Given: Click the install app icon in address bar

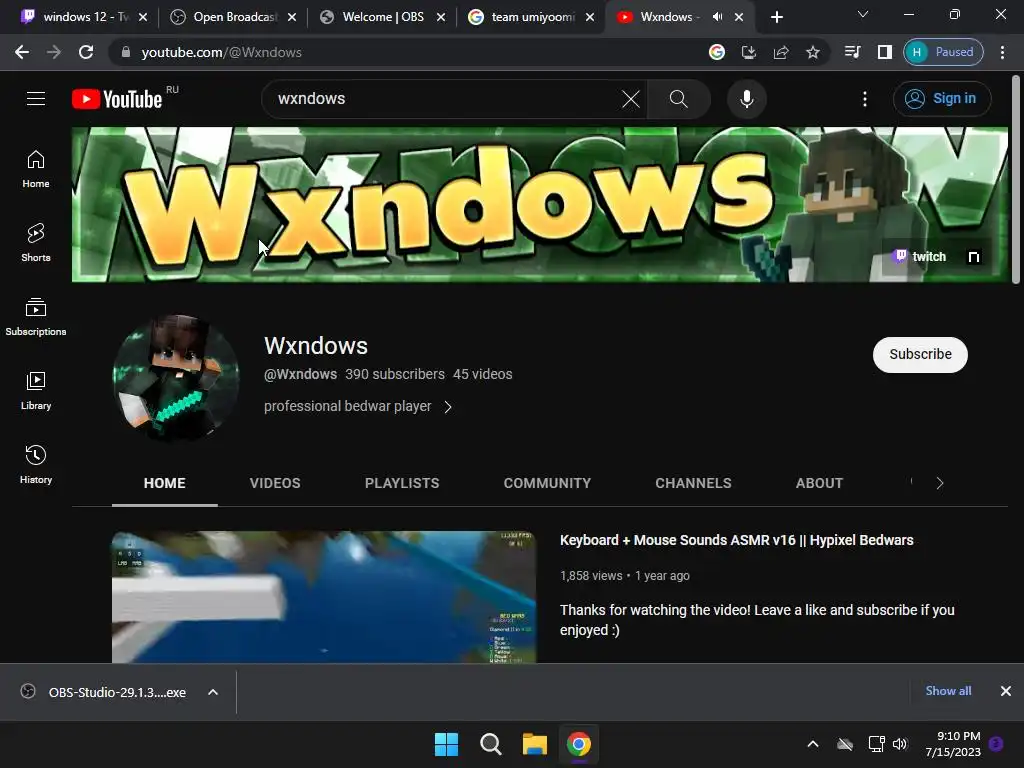Looking at the screenshot, I should (748, 52).
